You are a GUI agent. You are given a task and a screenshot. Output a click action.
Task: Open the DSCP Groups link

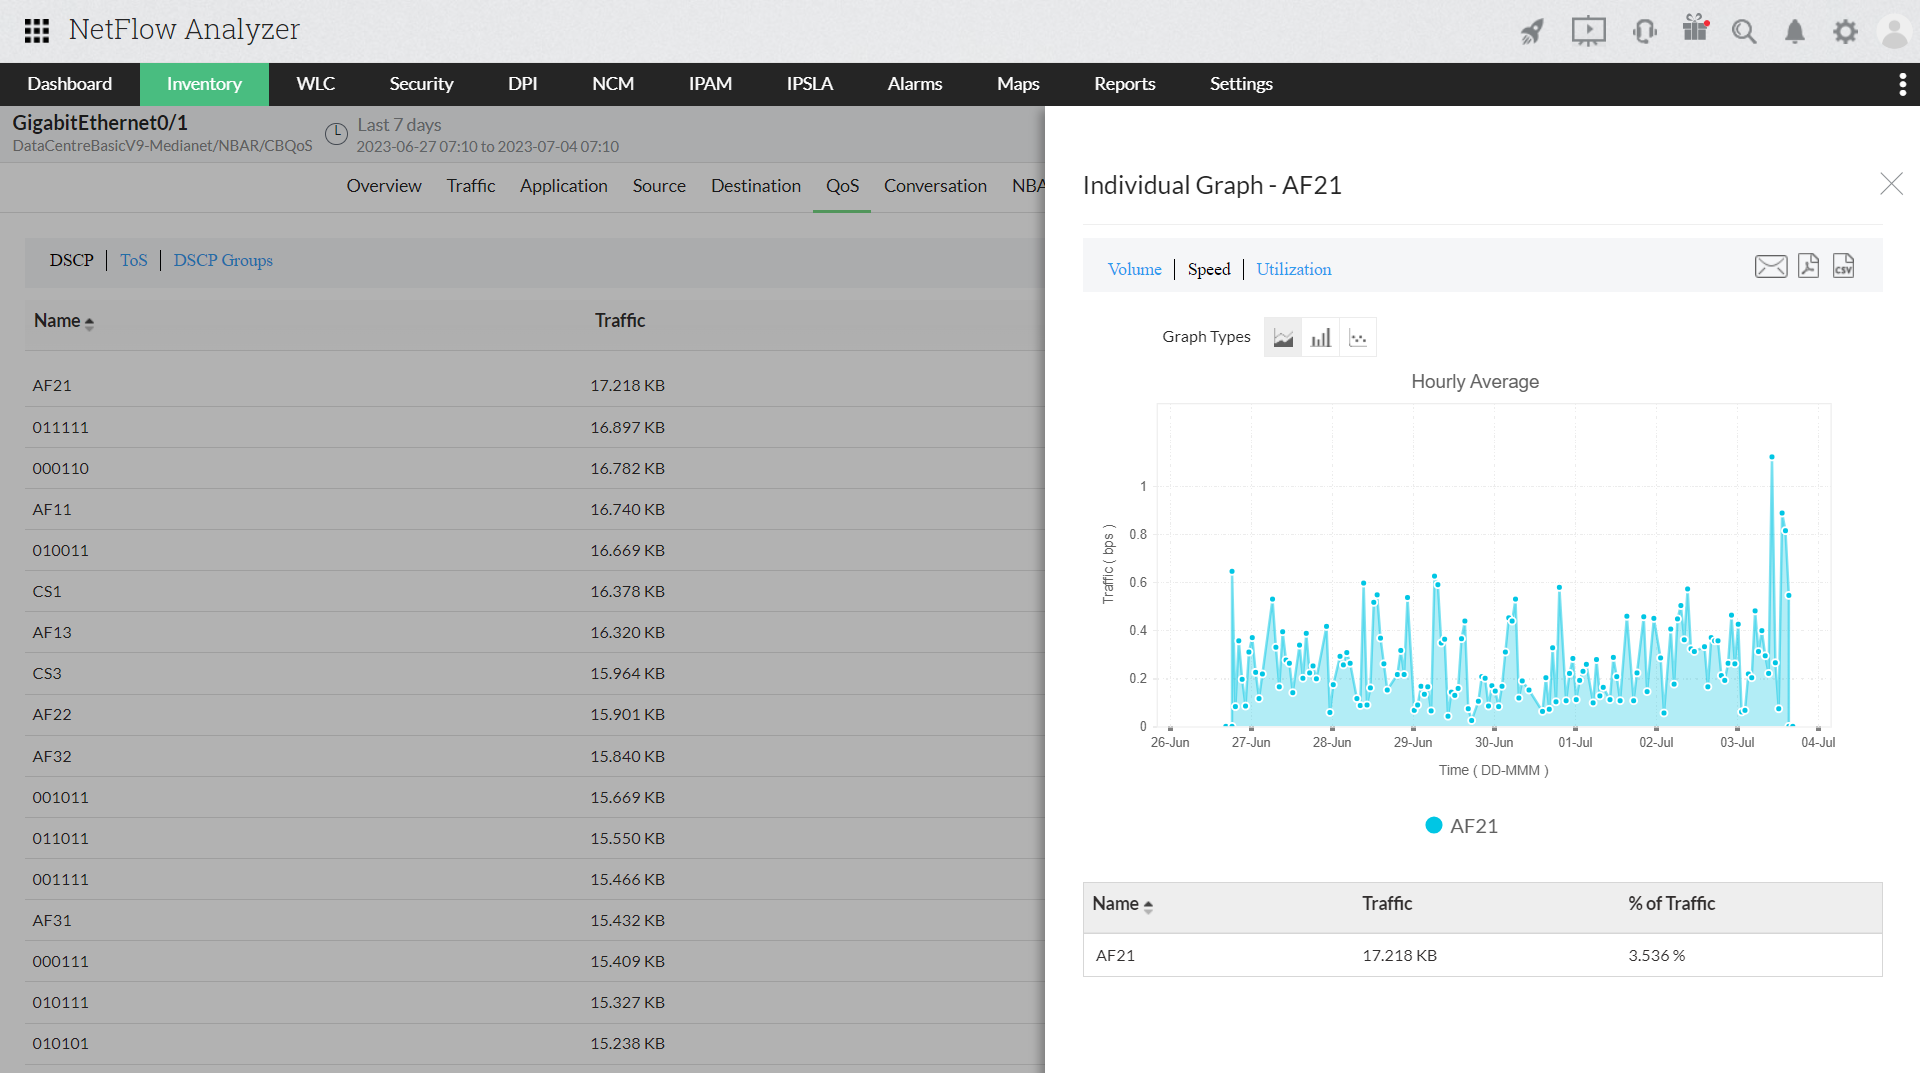tap(223, 260)
